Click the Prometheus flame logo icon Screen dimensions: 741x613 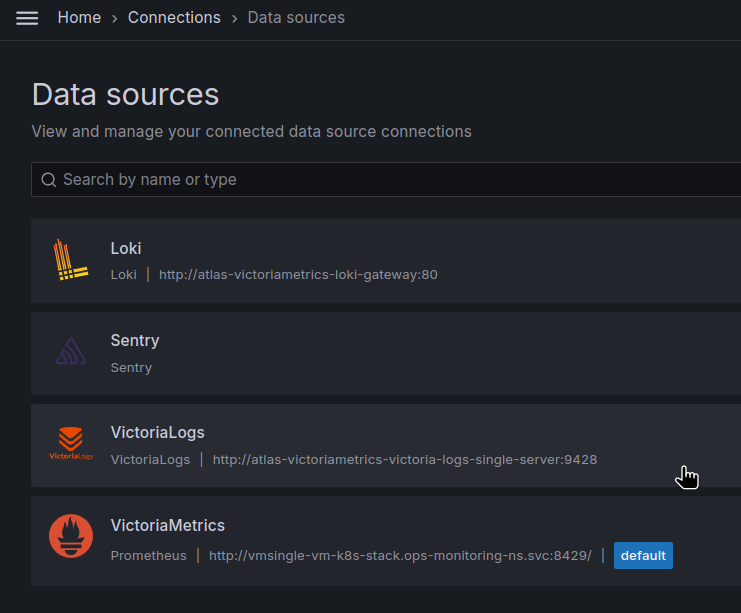(71, 536)
